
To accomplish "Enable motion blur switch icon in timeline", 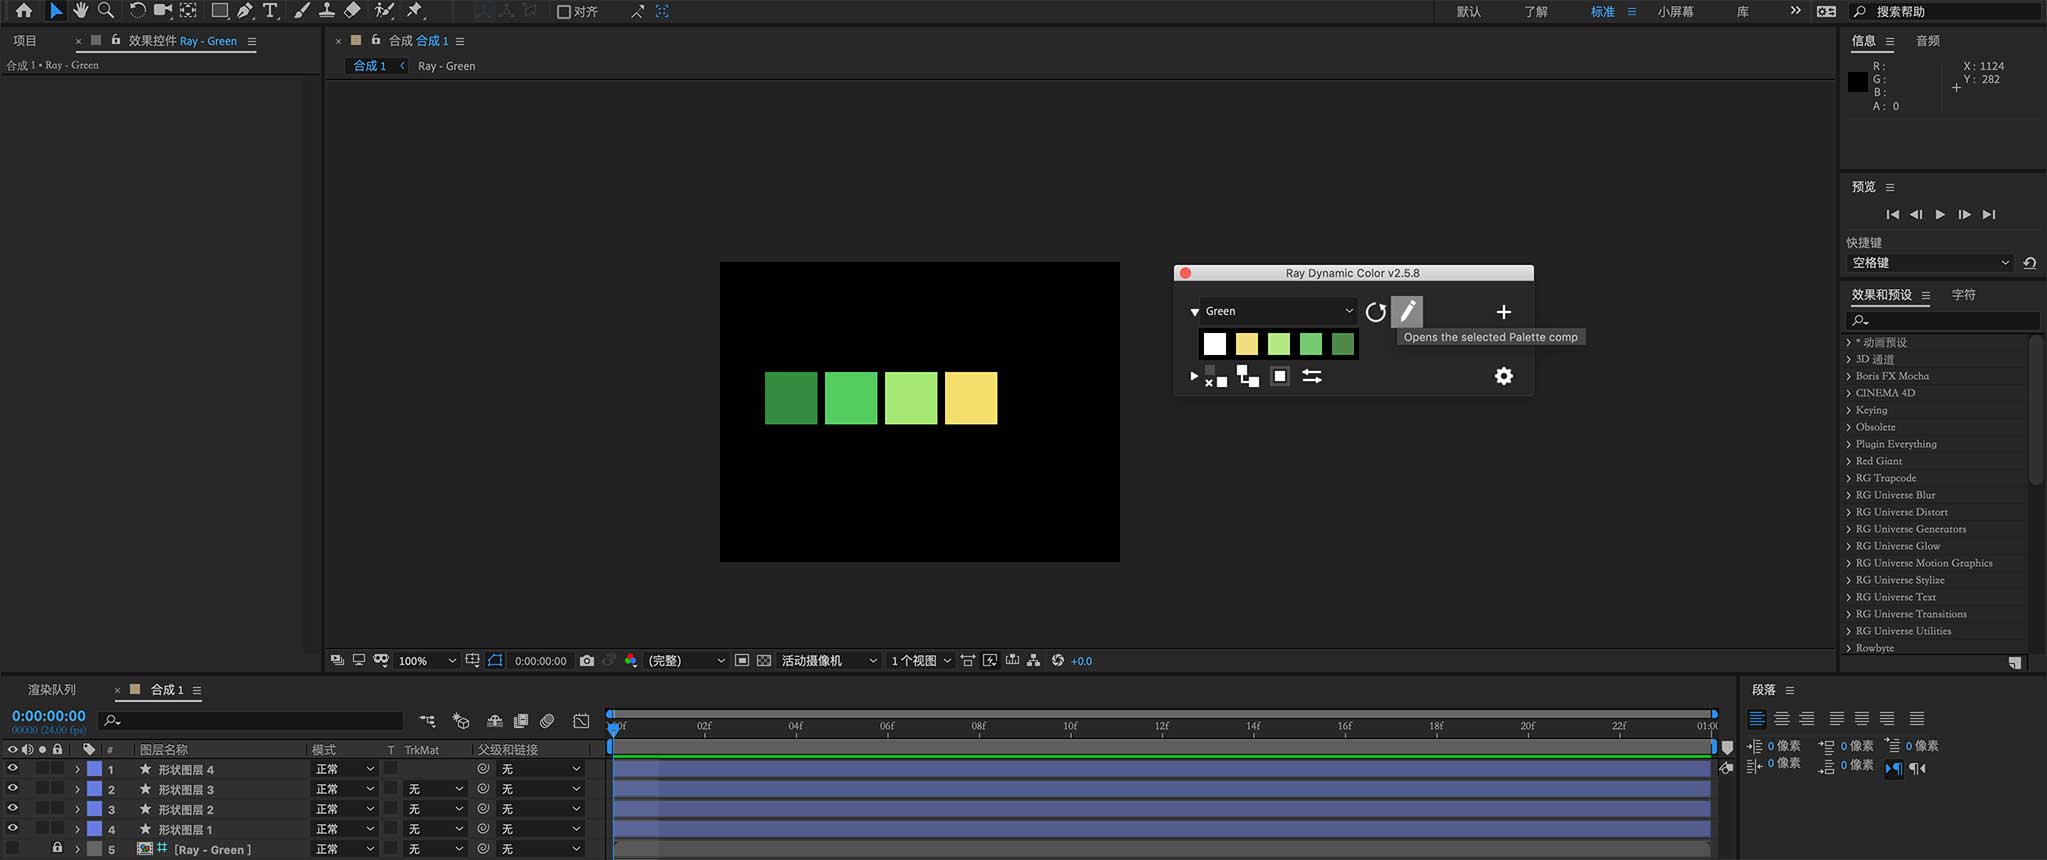I will (547, 721).
